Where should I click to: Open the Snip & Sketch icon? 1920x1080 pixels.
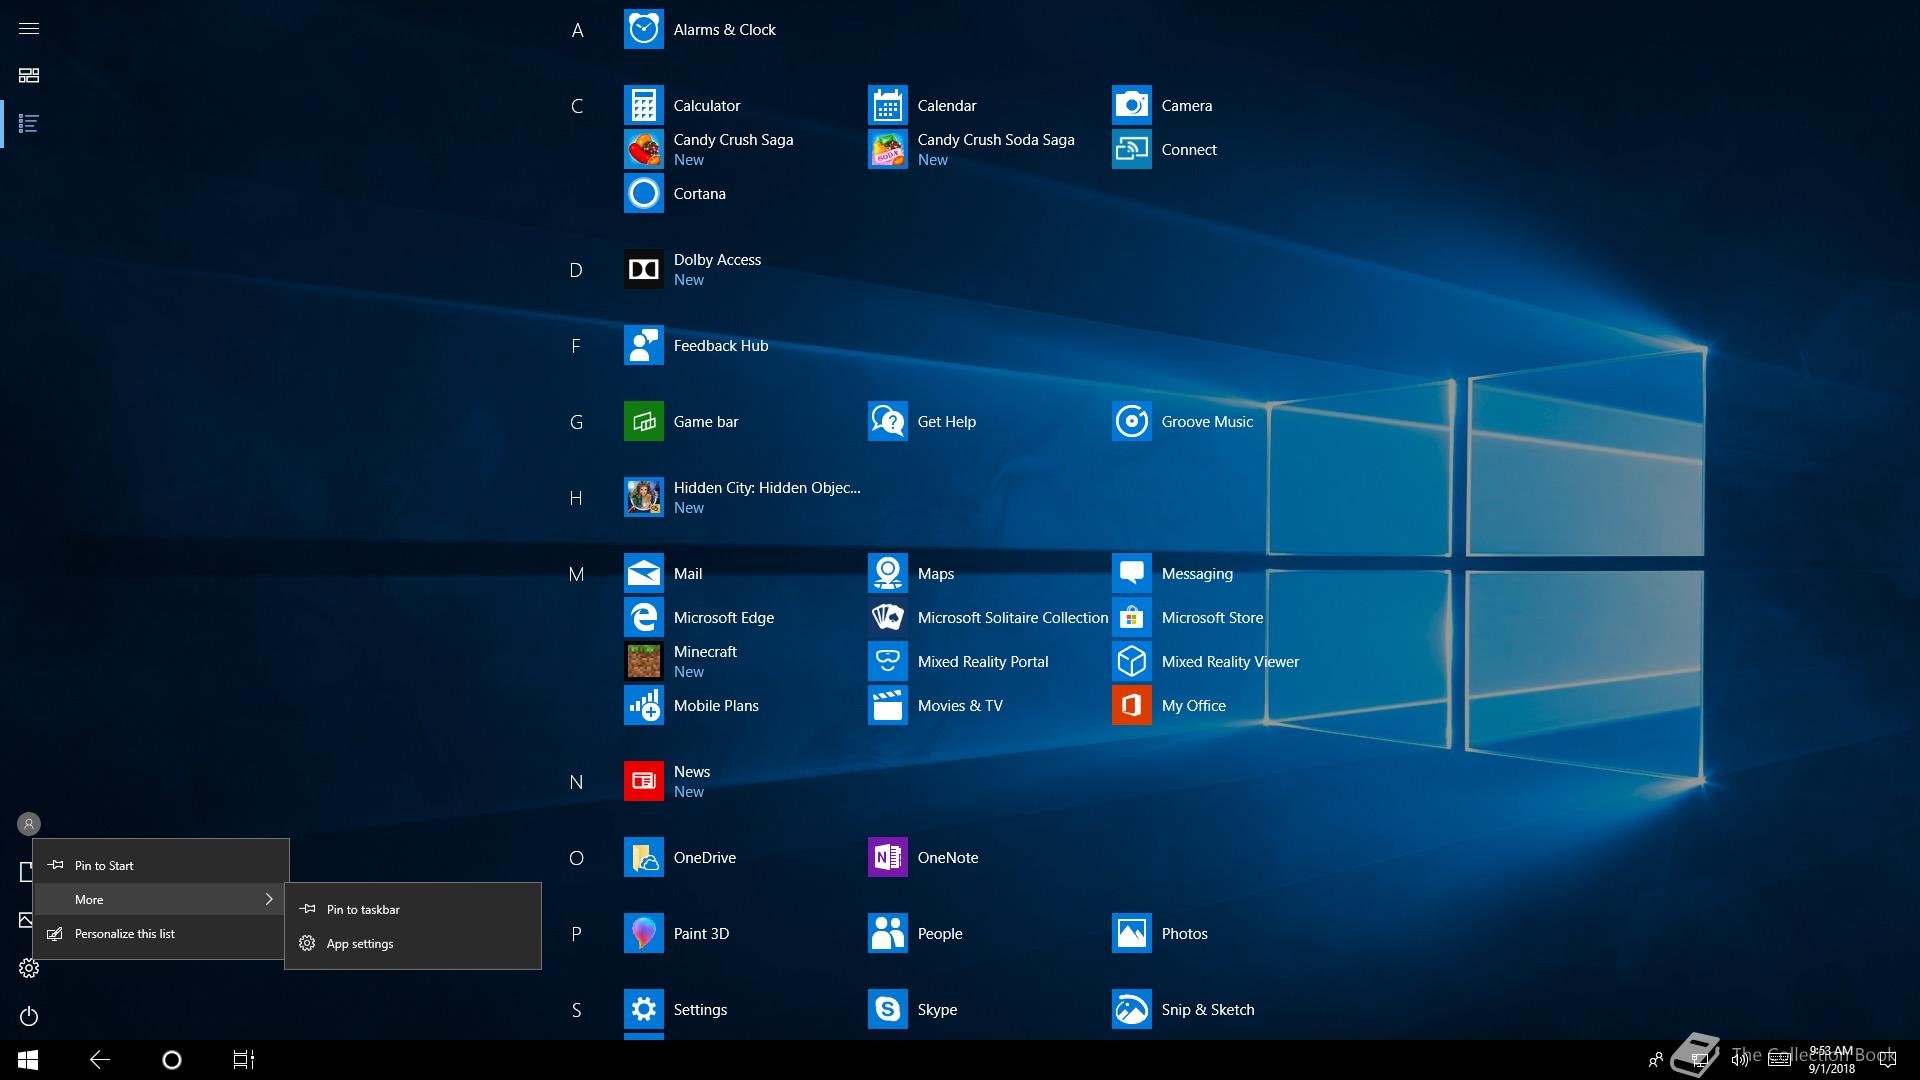[1131, 1010]
